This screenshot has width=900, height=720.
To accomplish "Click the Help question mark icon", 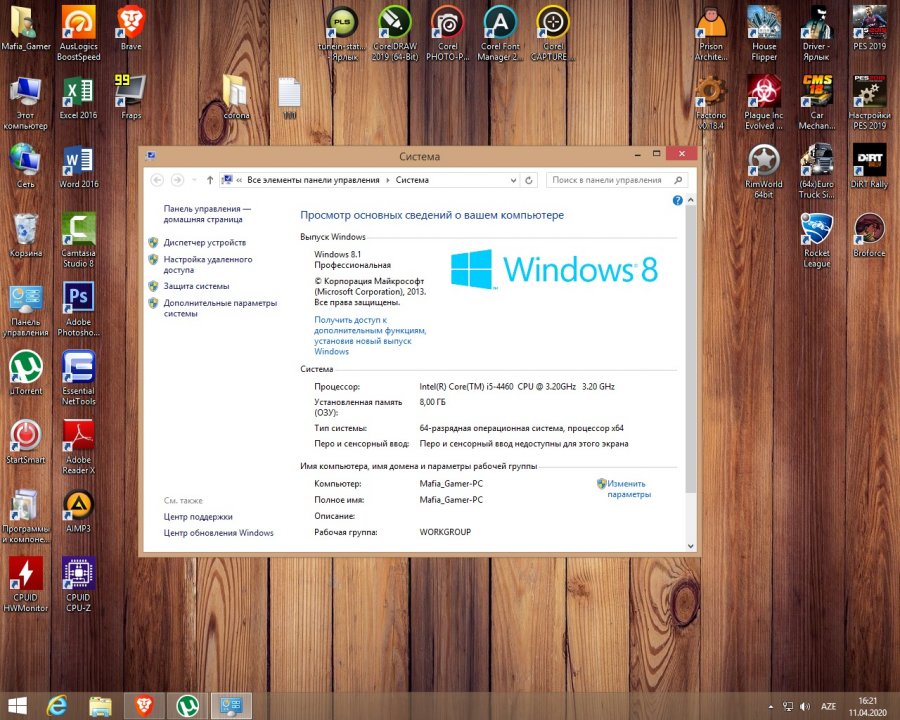I will point(678,201).
